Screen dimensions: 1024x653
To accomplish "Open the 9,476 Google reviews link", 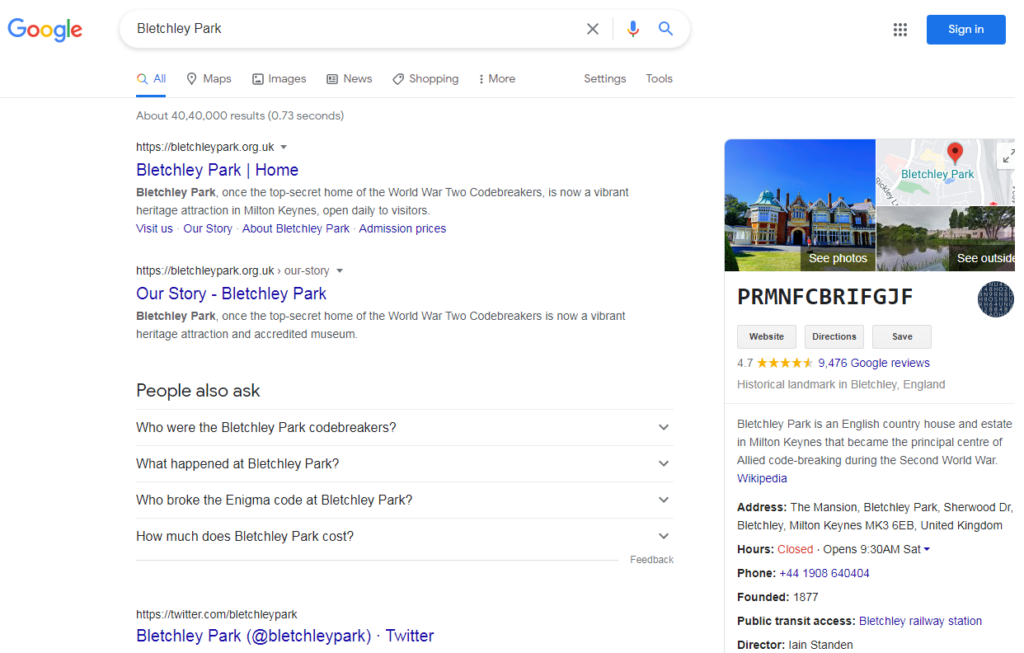I will (874, 363).
